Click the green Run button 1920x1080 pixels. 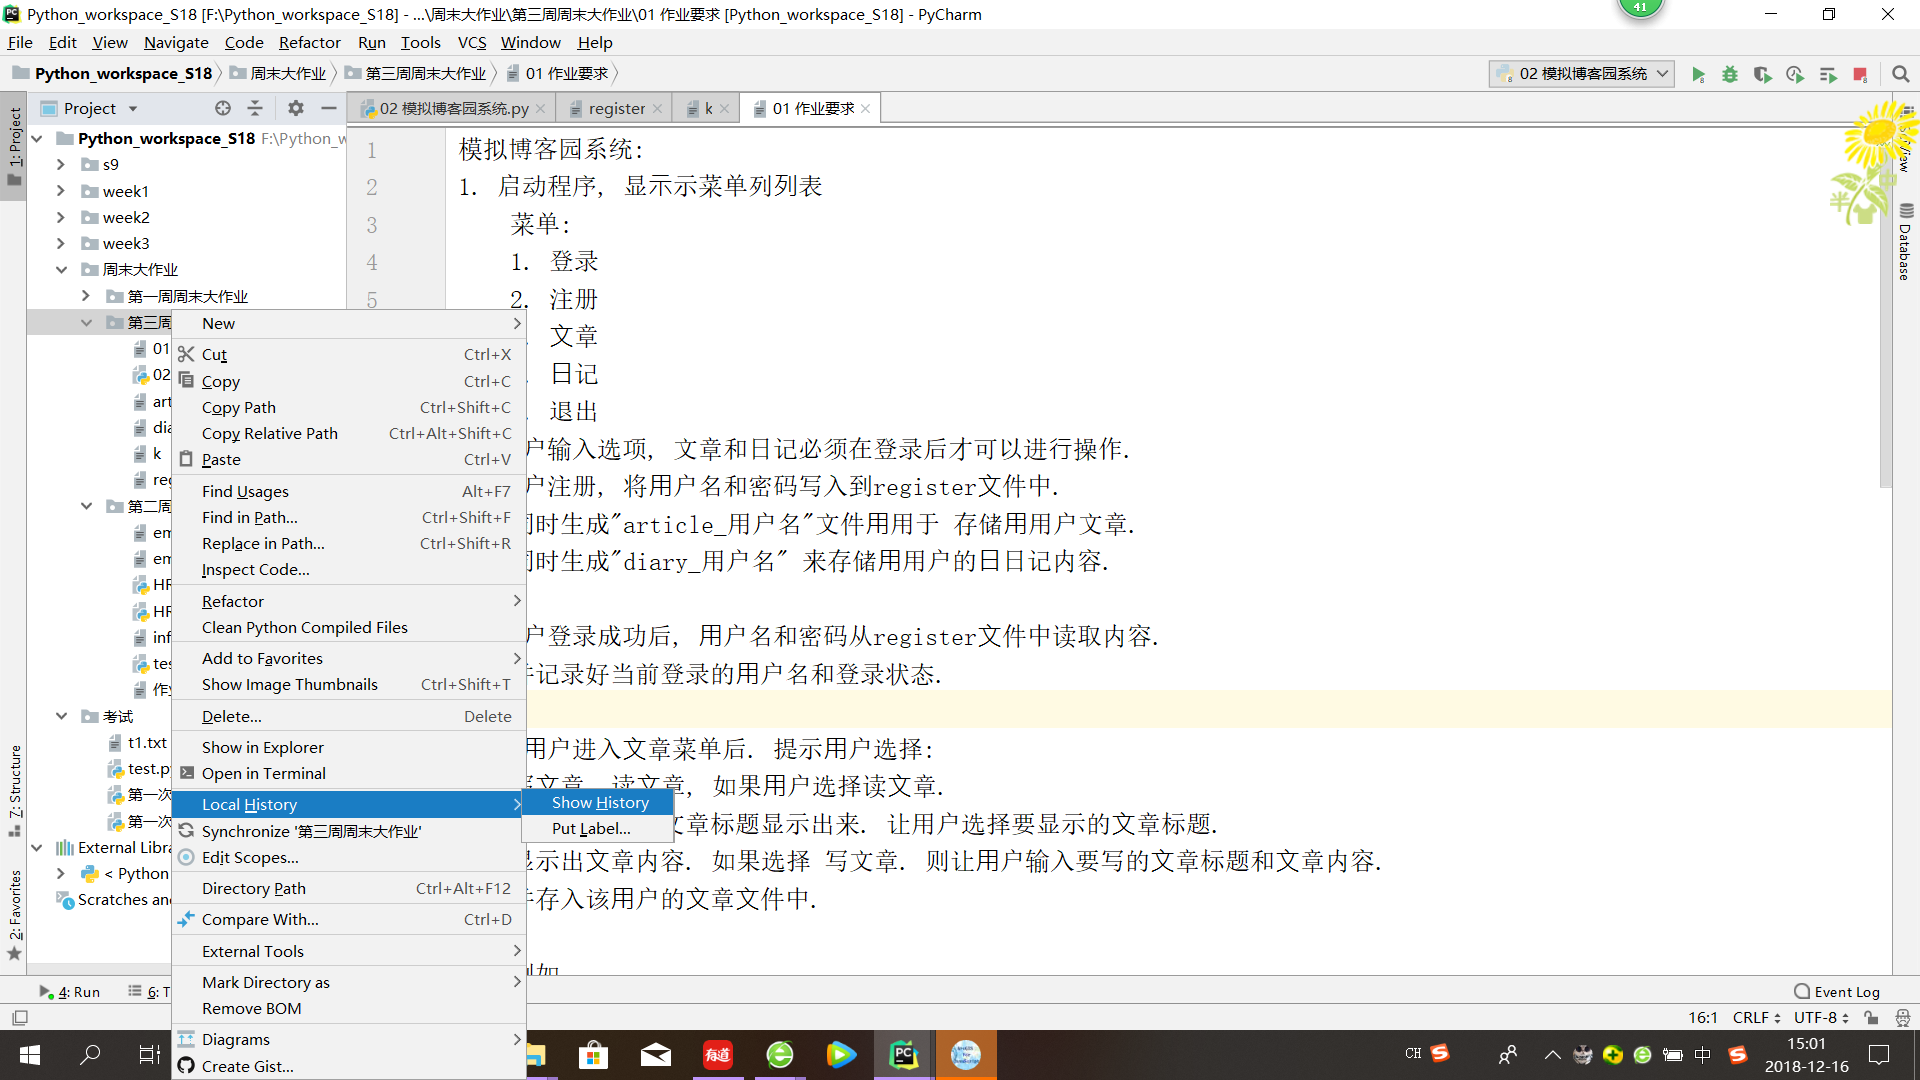tap(1698, 74)
